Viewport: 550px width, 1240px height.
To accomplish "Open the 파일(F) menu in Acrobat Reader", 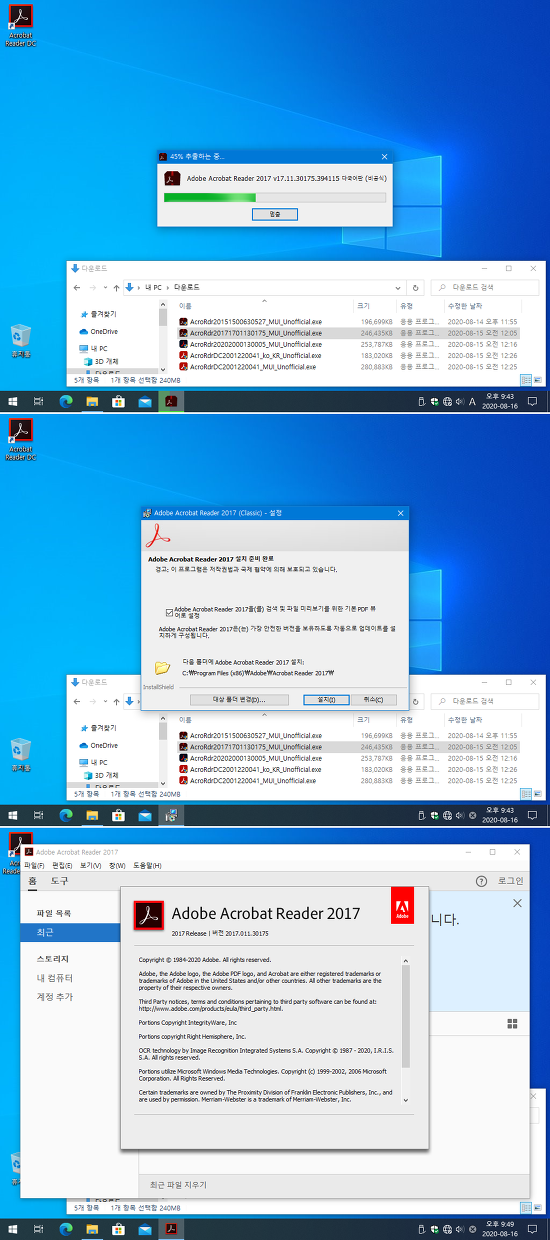I will pyautogui.click(x=34, y=865).
